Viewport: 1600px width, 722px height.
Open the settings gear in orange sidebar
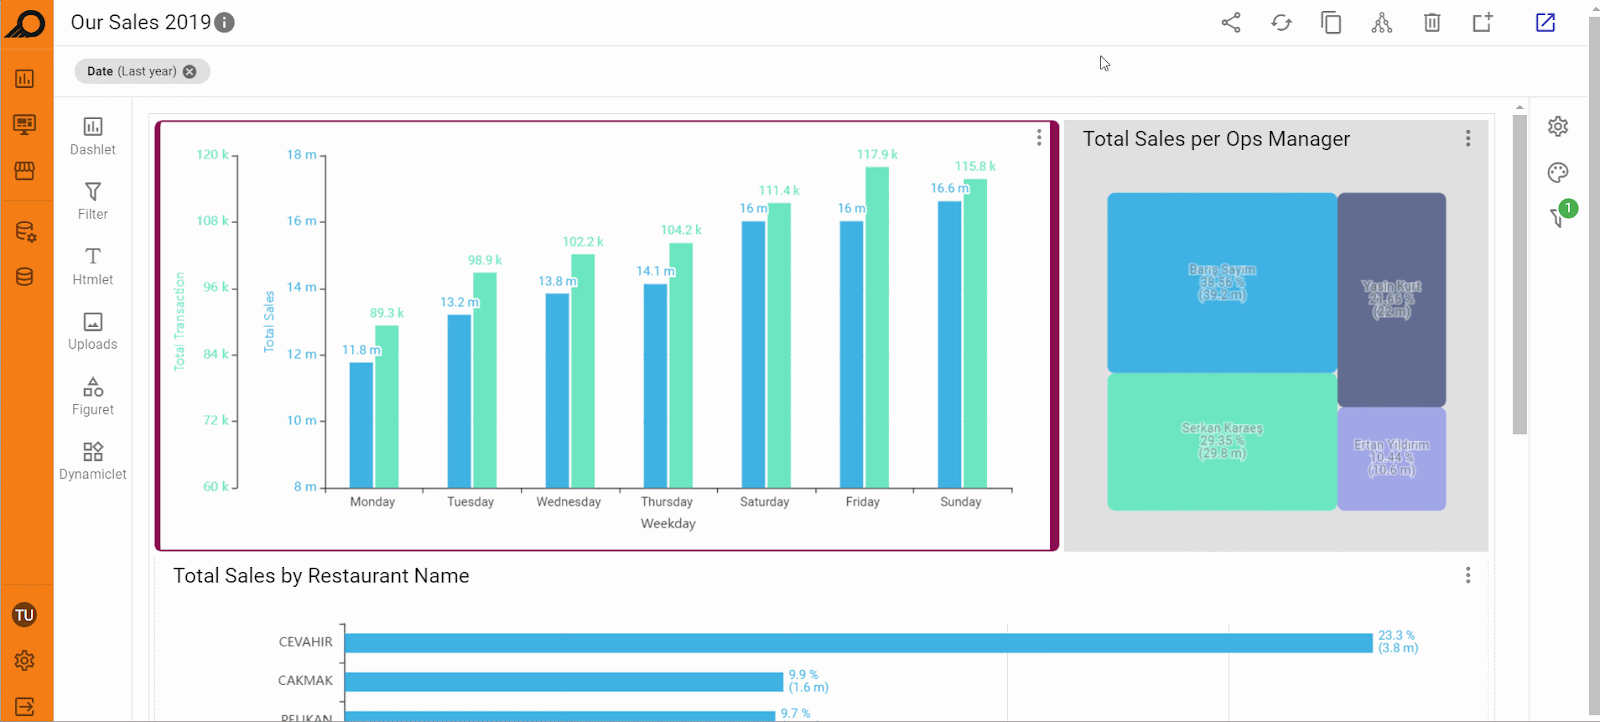(25, 660)
